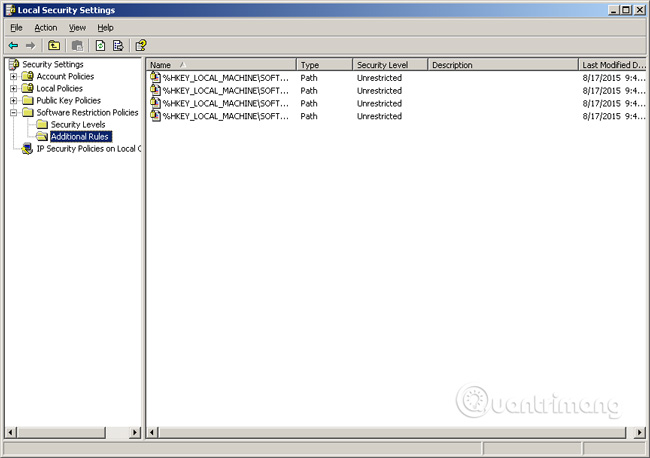The width and height of the screenshot is (650, 458).
Task: Open the Help menu
Action: click(x=105, y=28)
